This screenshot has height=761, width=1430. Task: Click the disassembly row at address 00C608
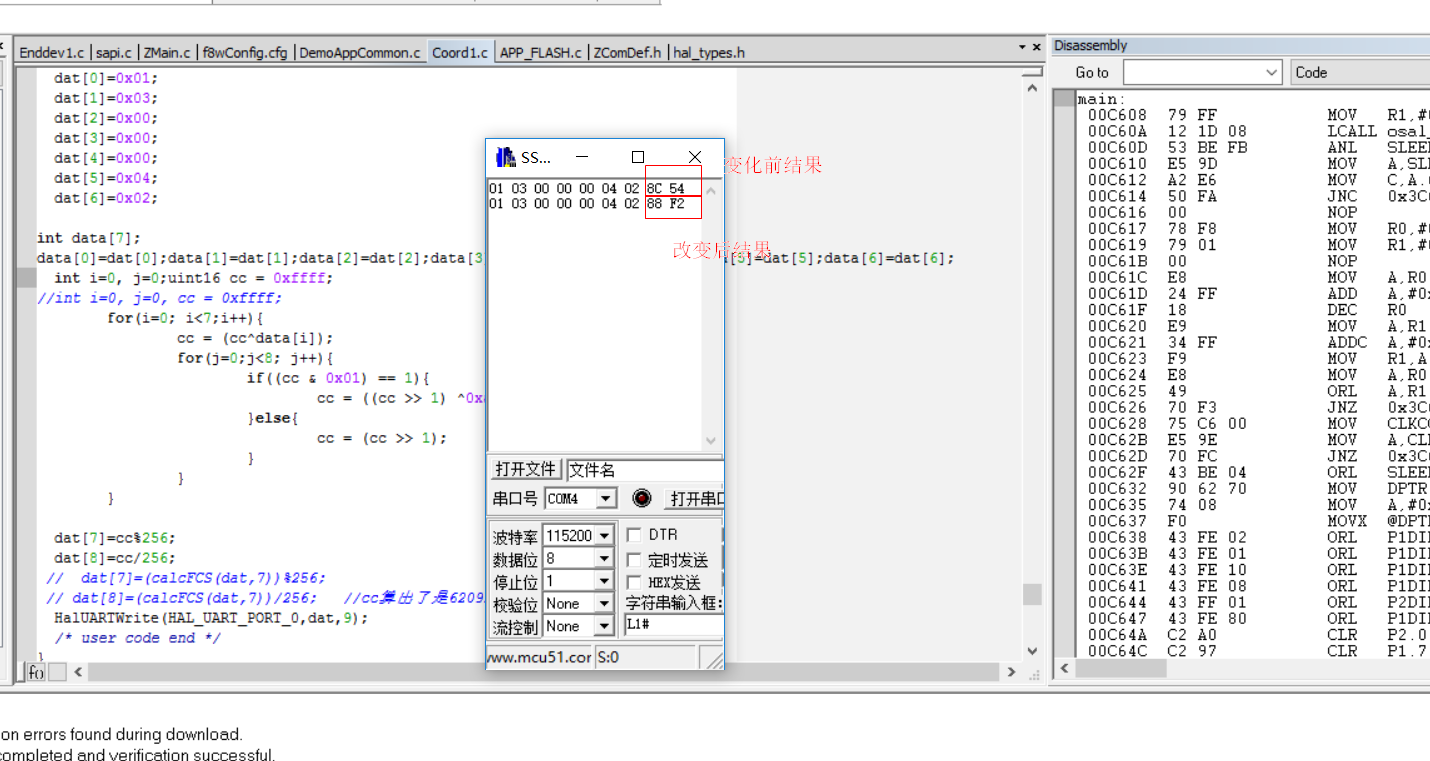pos(1254,115)
